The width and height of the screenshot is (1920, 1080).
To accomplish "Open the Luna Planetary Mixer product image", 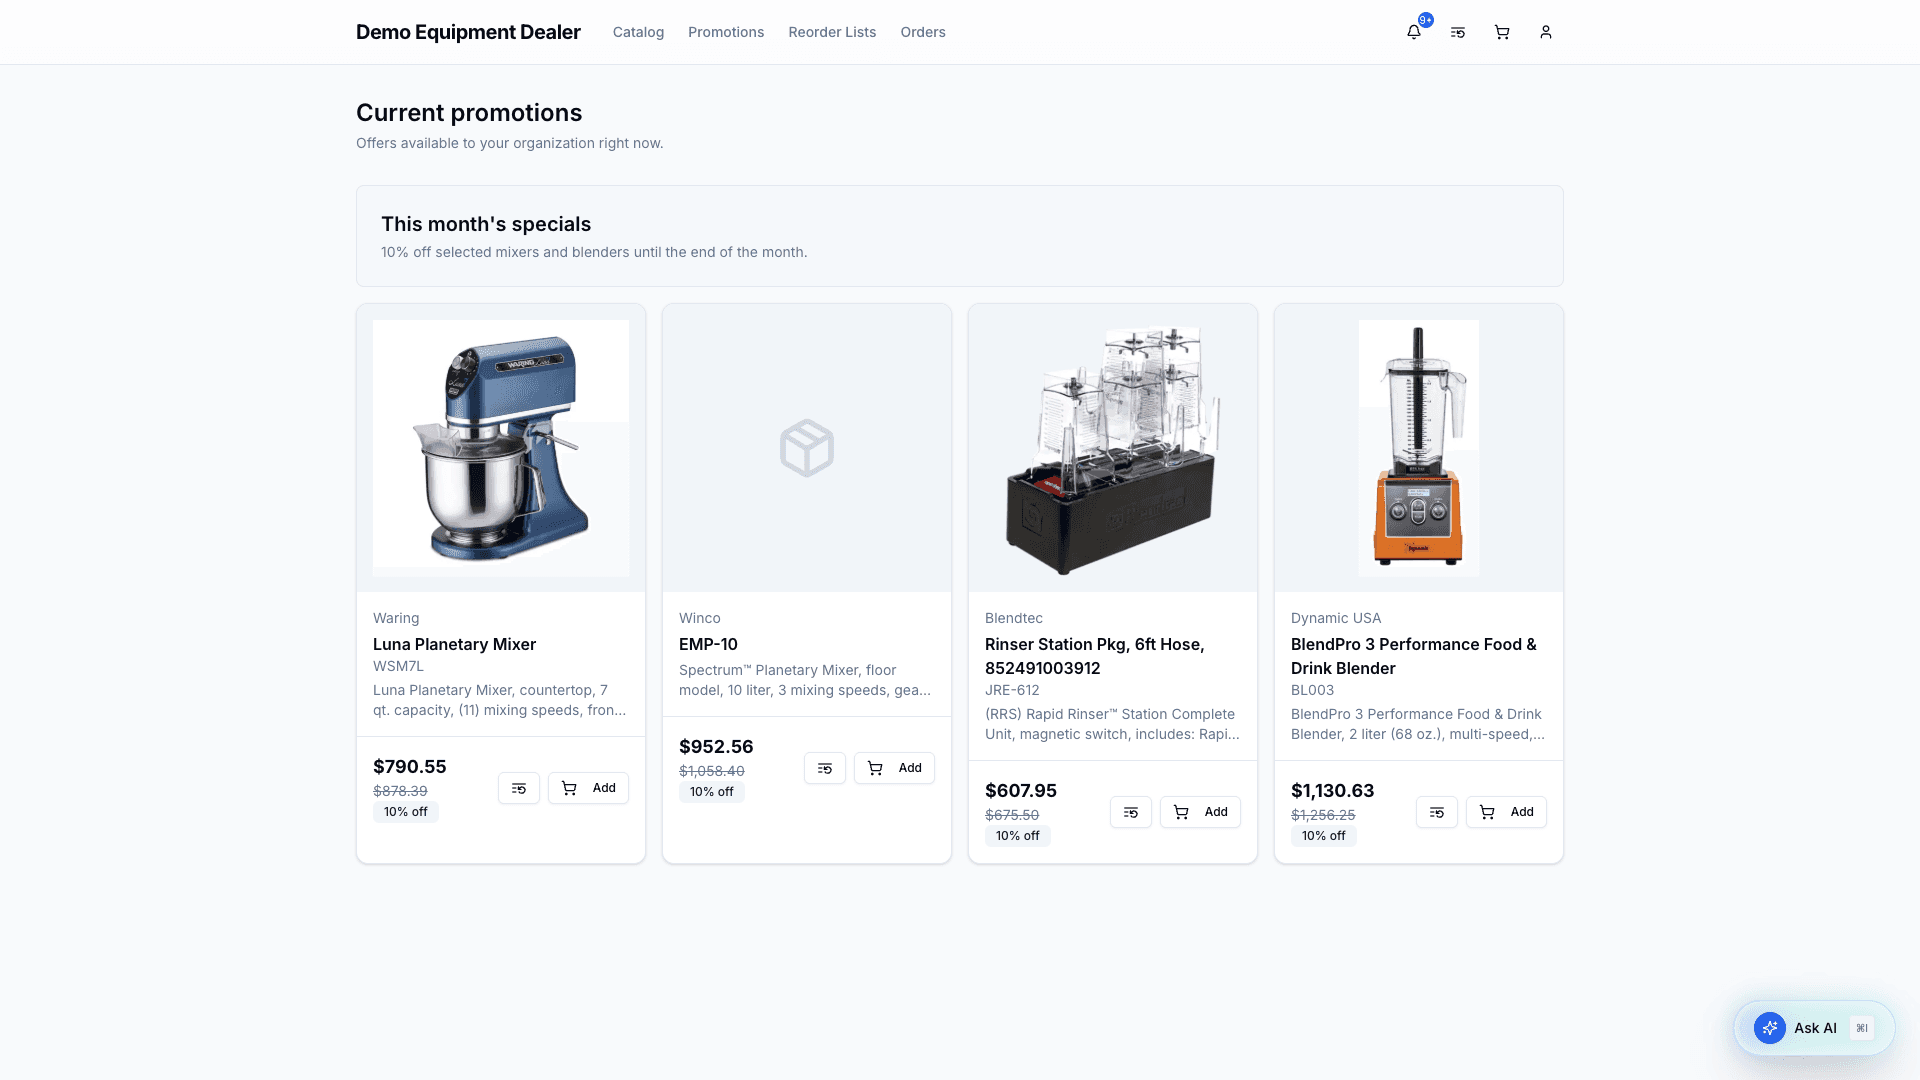I will pos(501,448).
